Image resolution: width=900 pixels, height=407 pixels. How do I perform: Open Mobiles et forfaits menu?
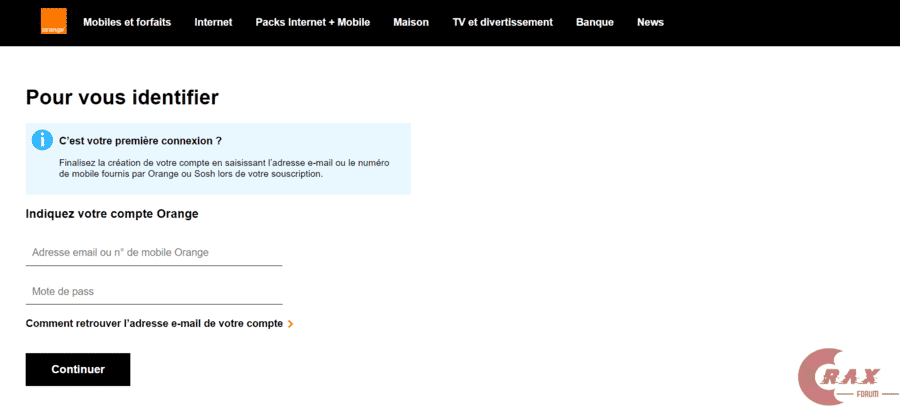[x=127, y=22]
